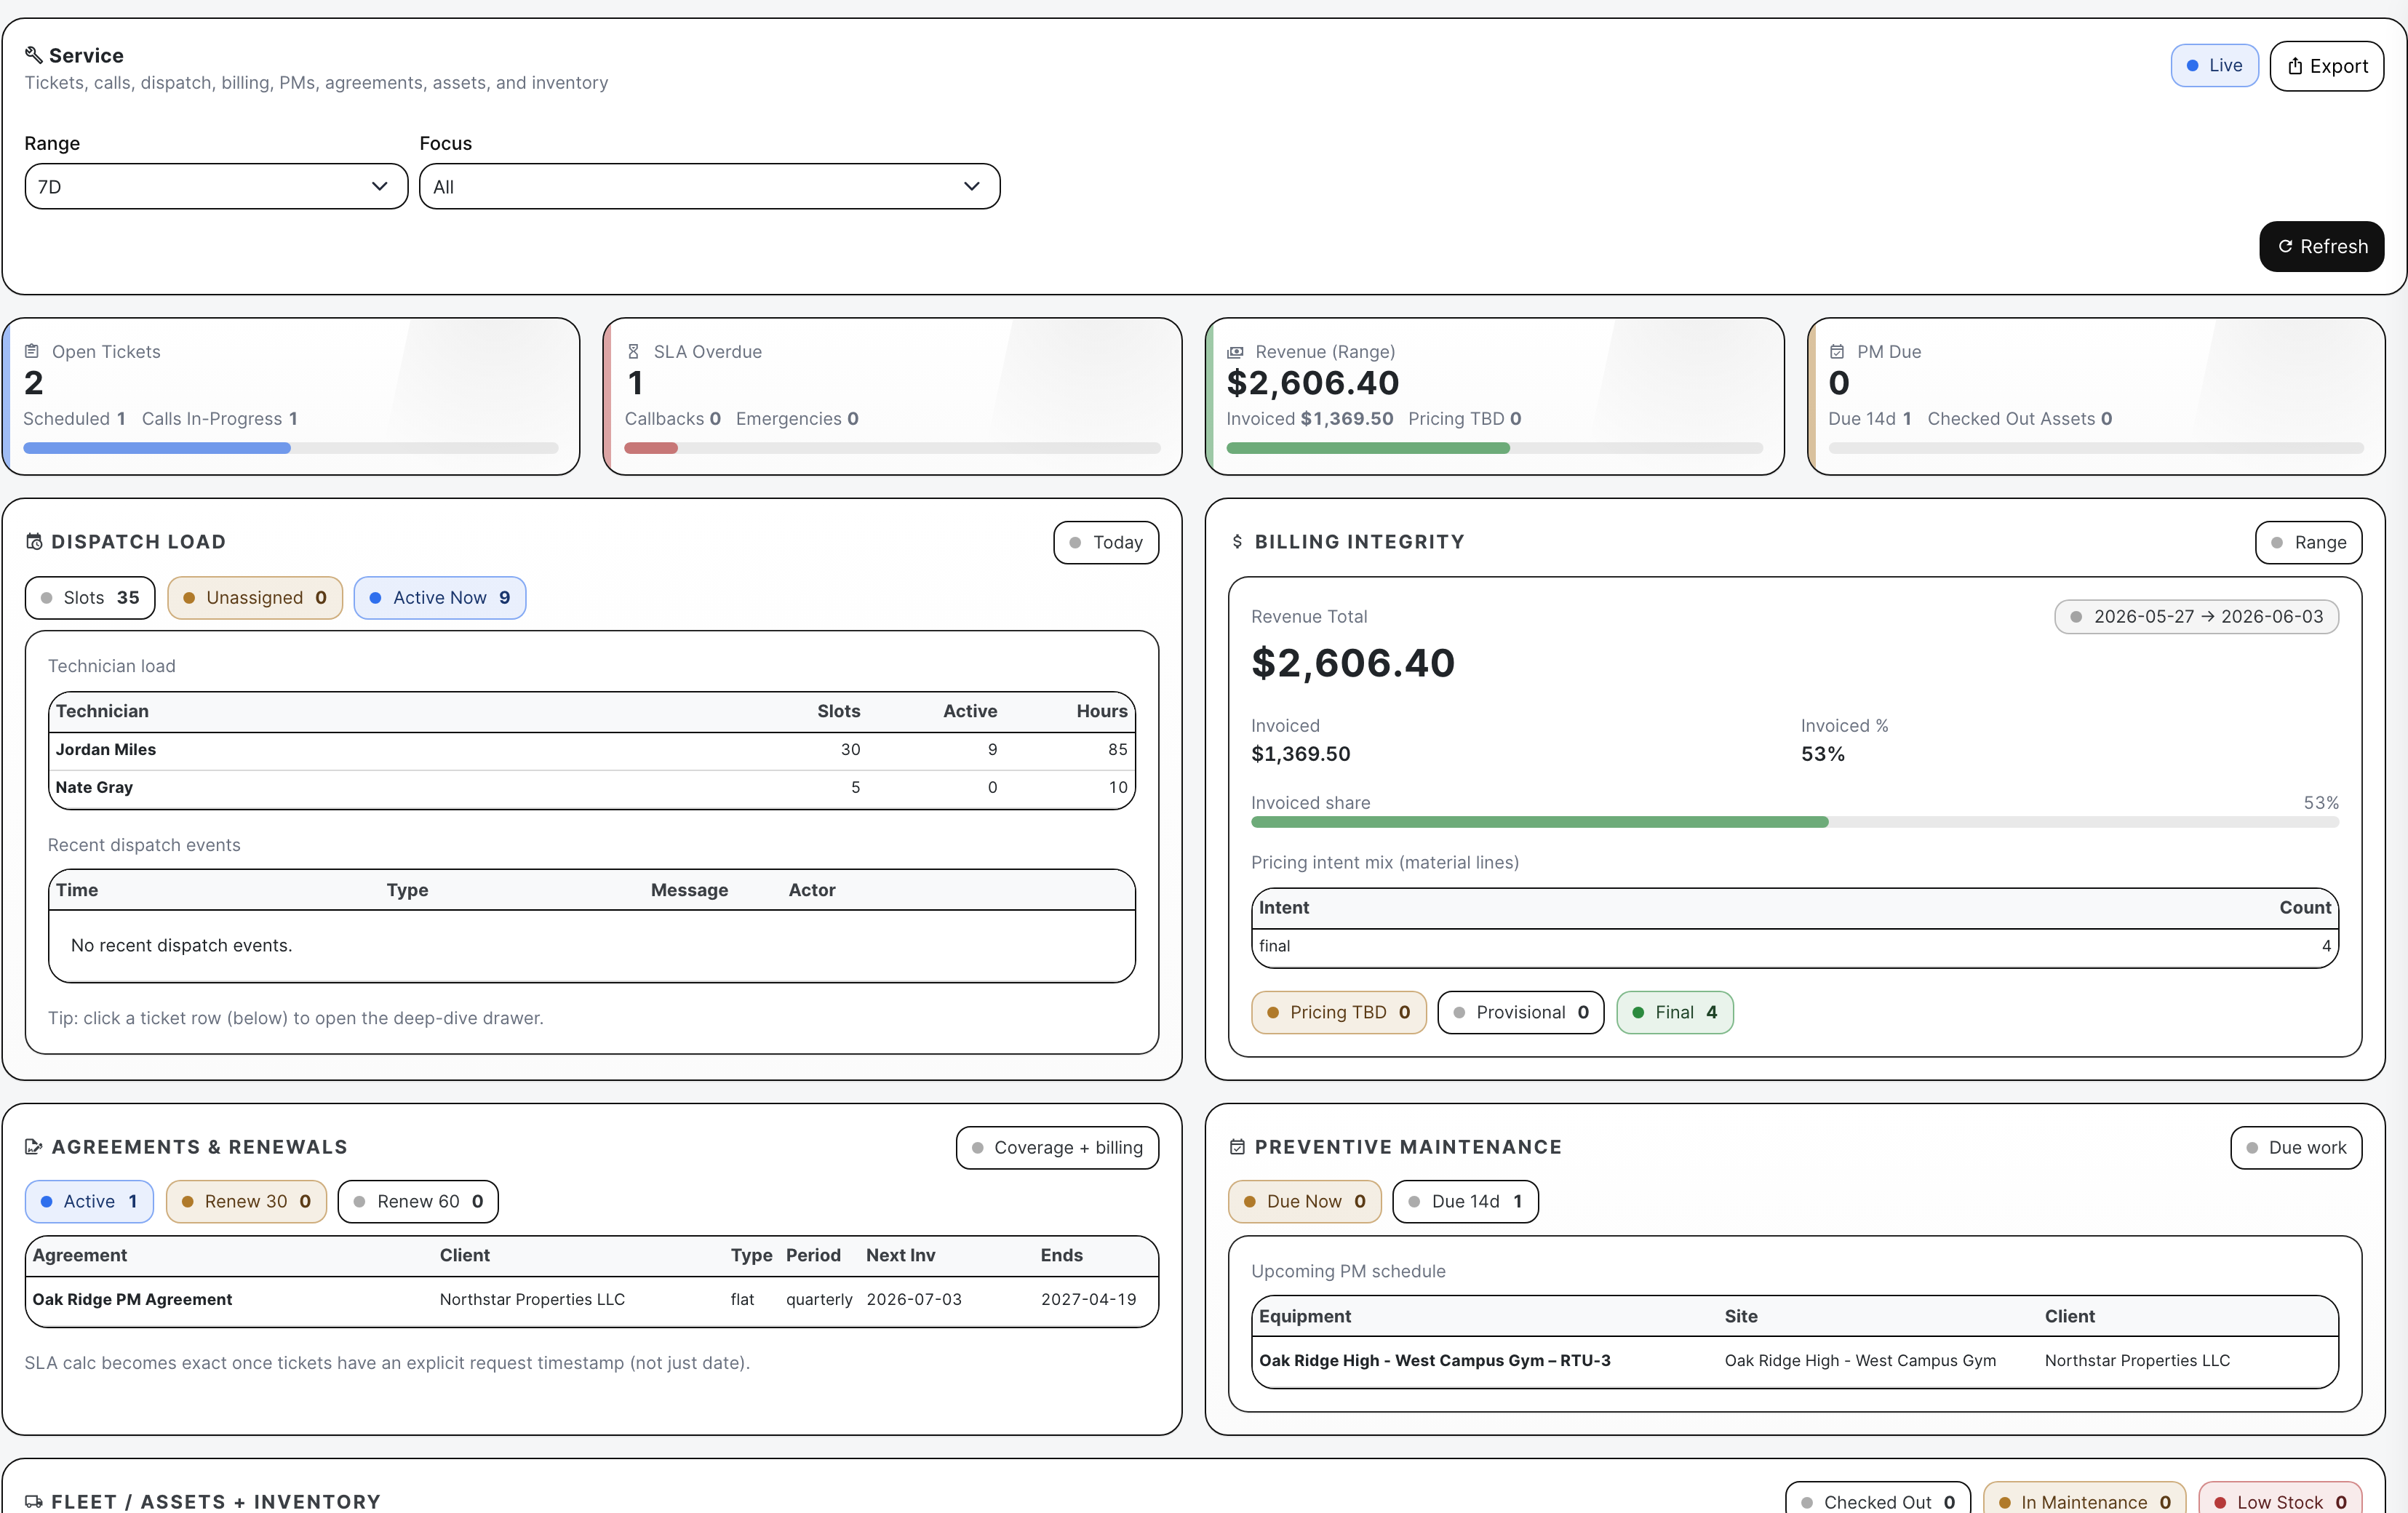Click the Billing Integrity dollar icon
Viewport: 2408px width, 1513px height.
click(x=1237, y=541)
